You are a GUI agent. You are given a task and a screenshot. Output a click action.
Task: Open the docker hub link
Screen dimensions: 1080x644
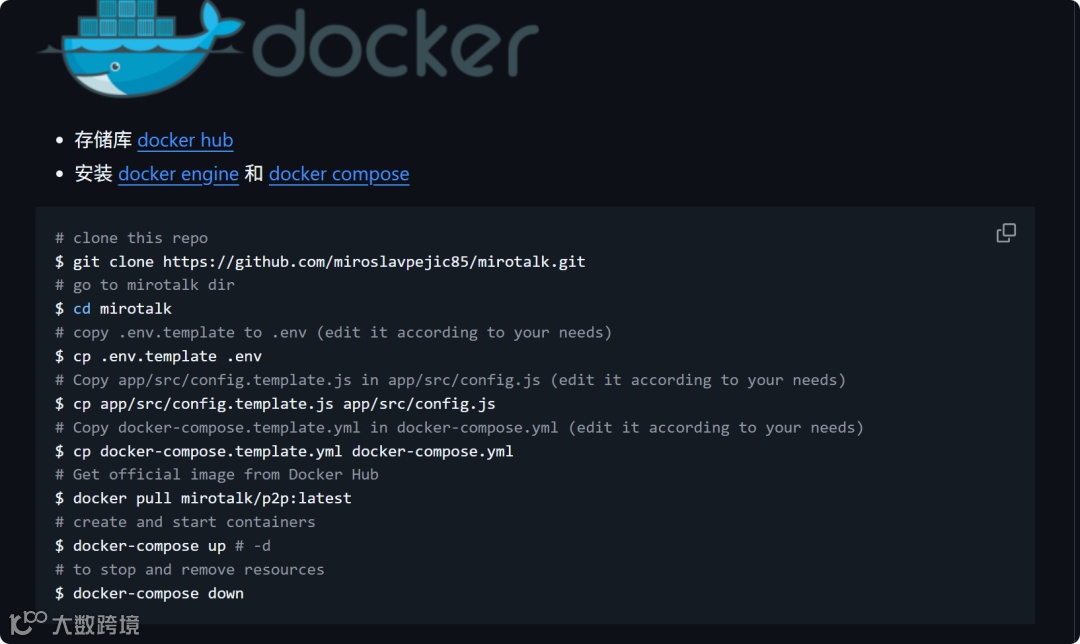click(185, 140)
